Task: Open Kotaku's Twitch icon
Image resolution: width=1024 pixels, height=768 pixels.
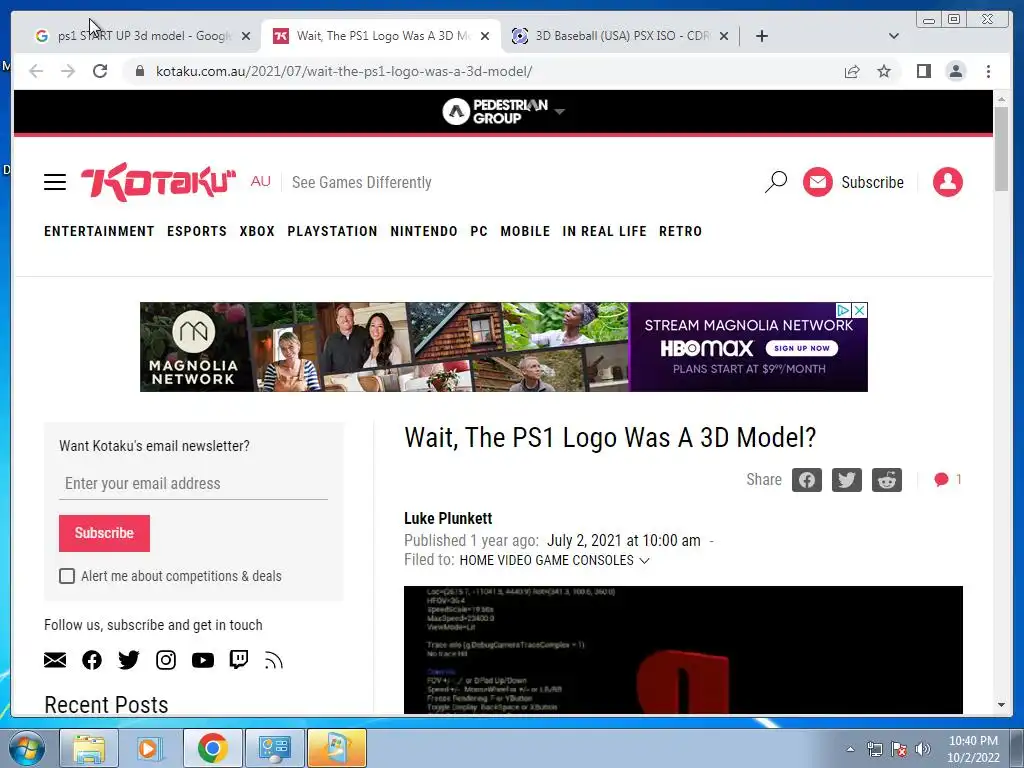Action: (239, 660)
